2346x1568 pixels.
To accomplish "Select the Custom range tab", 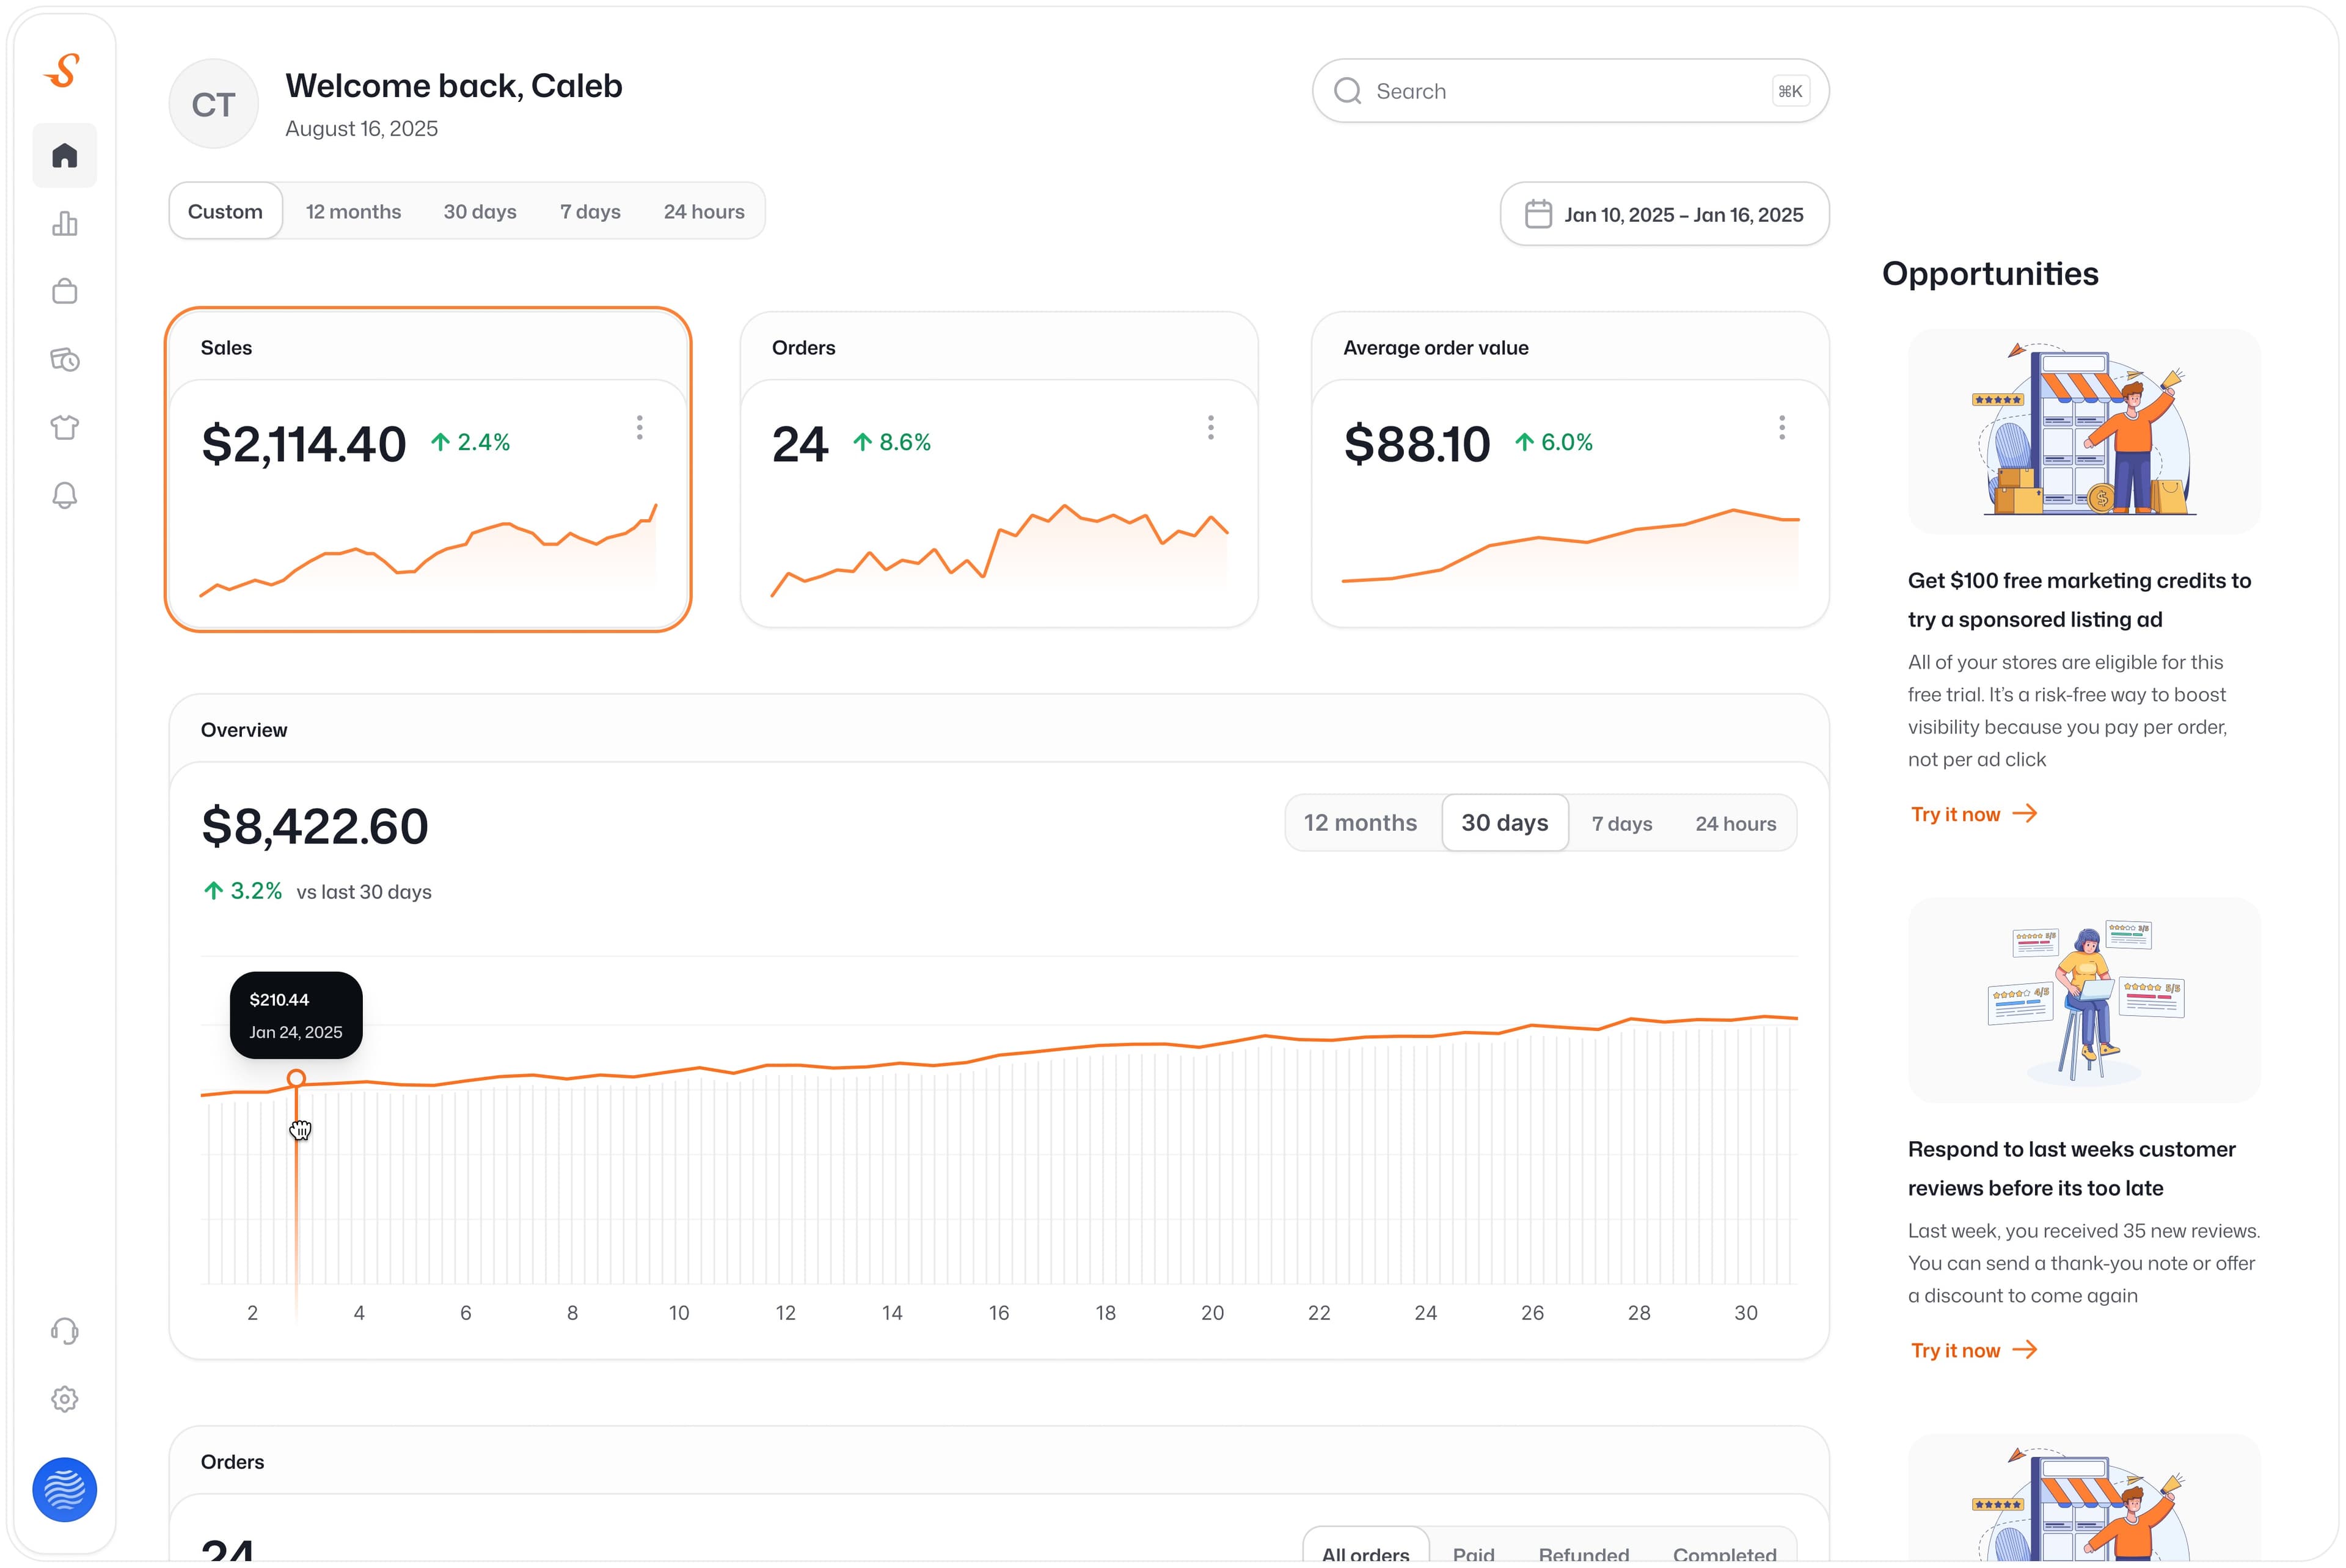I will pyautogui.click(x=226, y=211).
